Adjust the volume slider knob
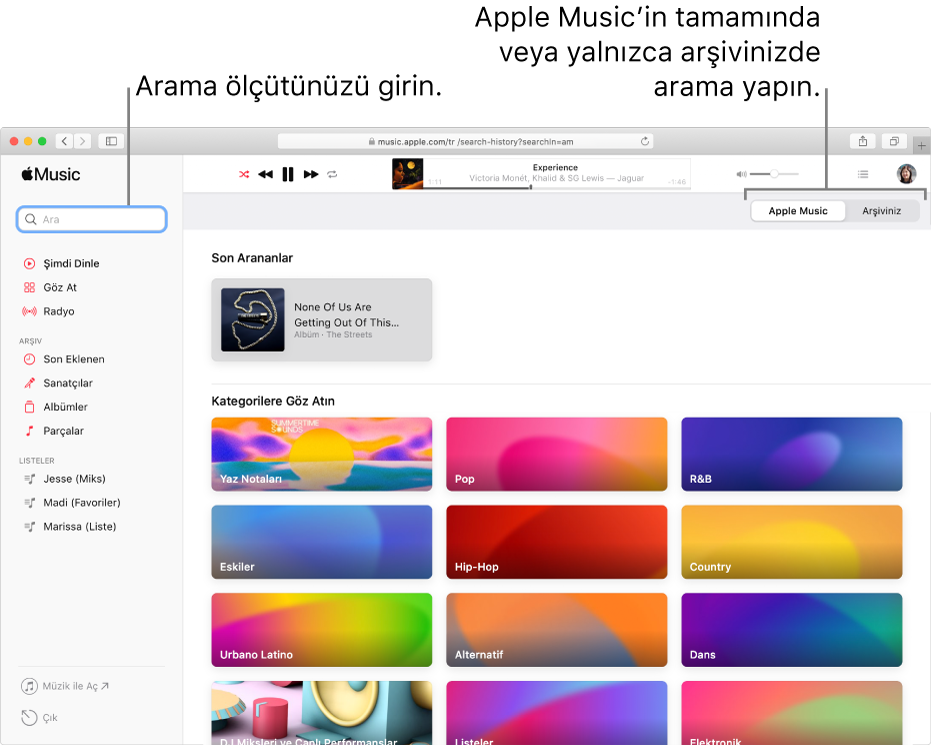931x745 pixels. pos(774,174)
